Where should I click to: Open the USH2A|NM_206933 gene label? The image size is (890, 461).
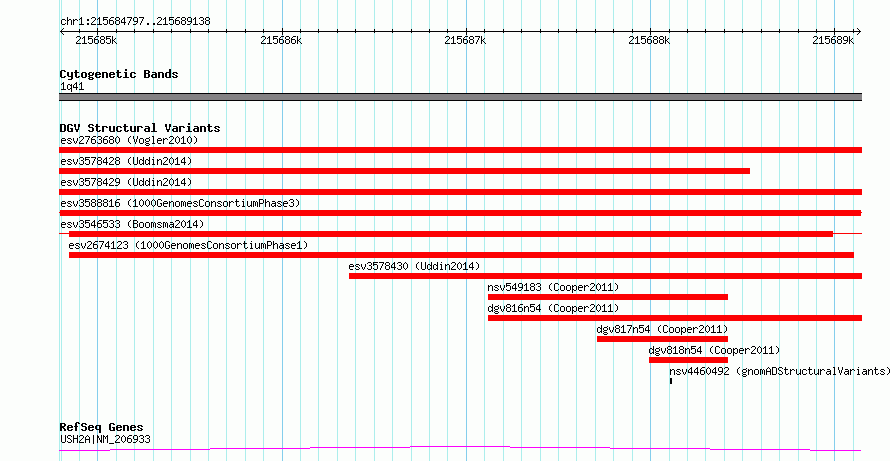pyautogui.click(x=105, y=439)
